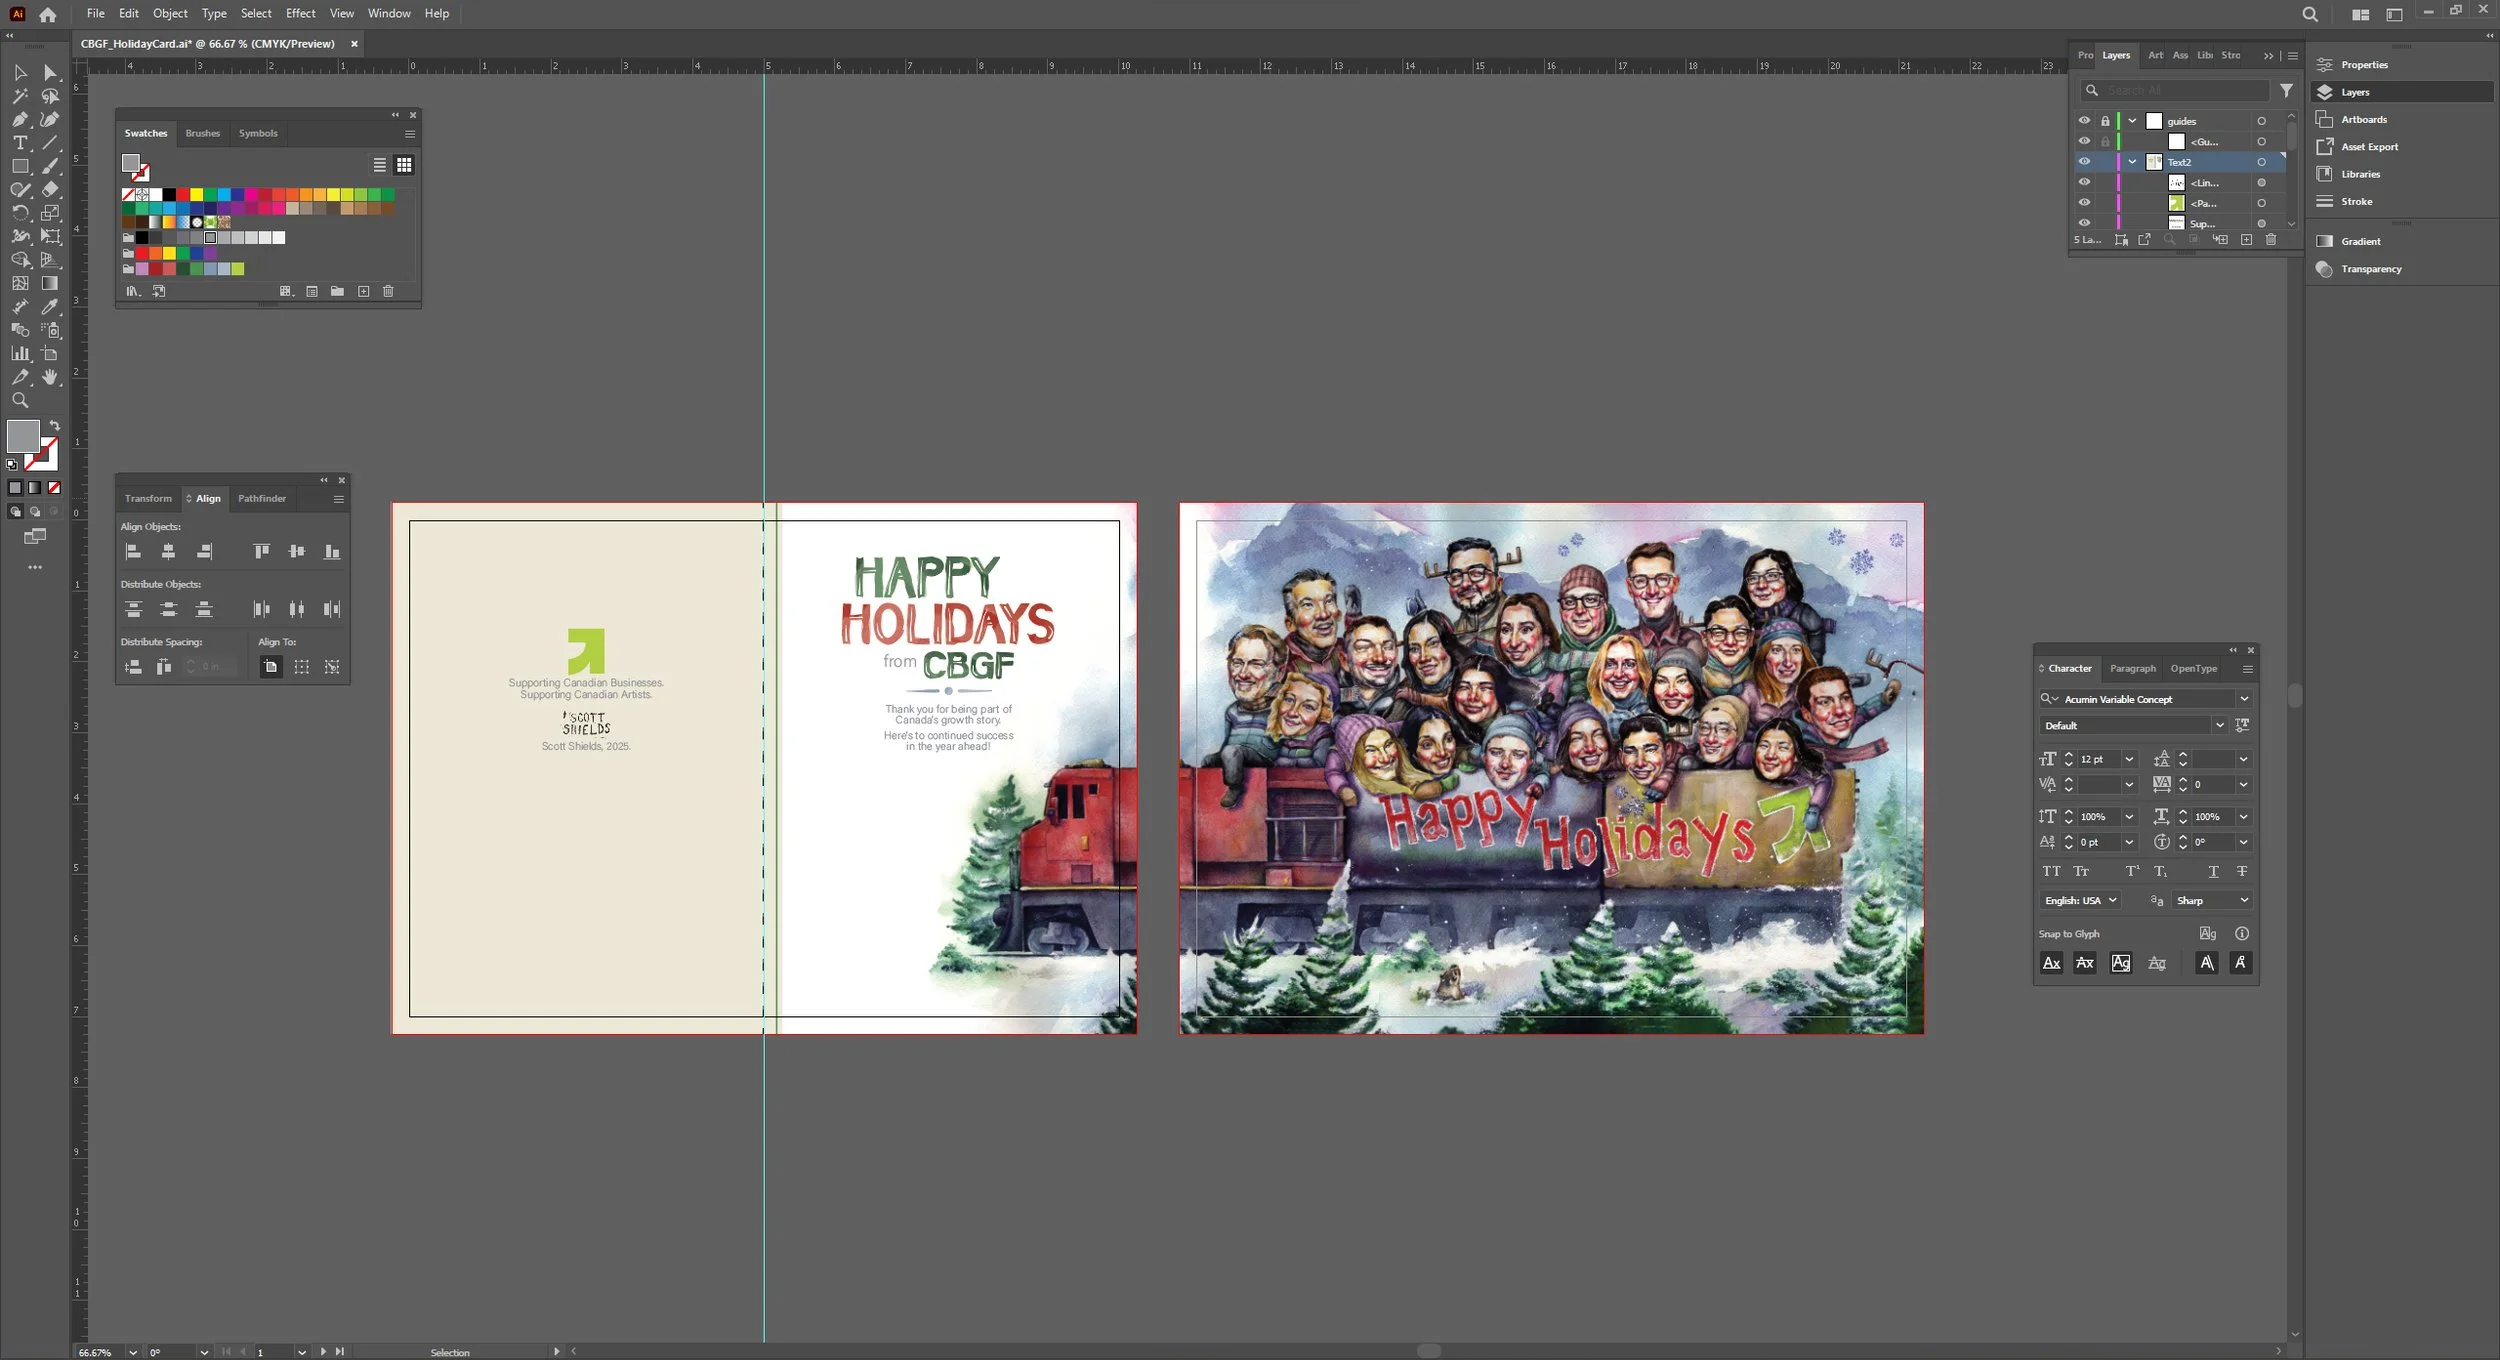Select the Rotate tool
Image resolution: width=2500 pixels, height=1360 pixels.
pyautogui.click(x=20, y=213)
